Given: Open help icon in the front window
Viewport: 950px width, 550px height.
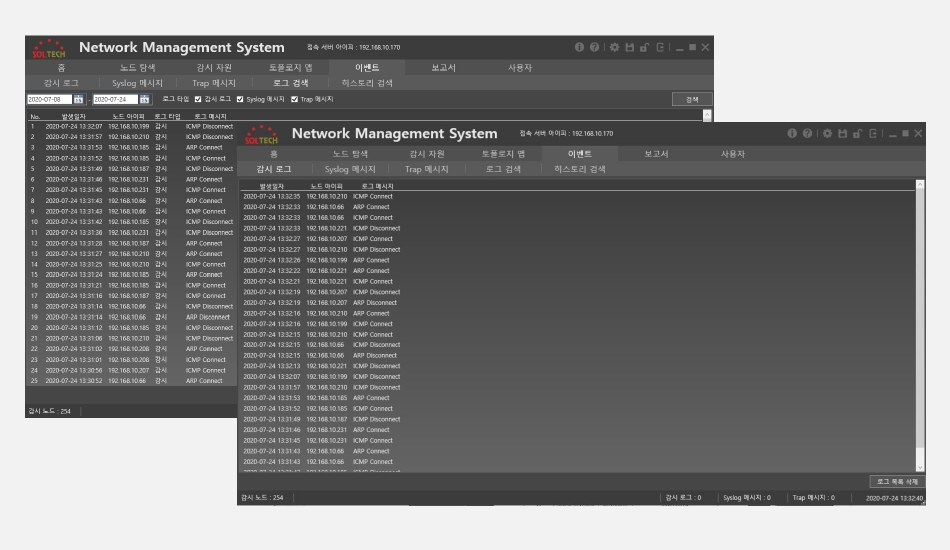Looking at the screenshot, I should tap(807, 133).
